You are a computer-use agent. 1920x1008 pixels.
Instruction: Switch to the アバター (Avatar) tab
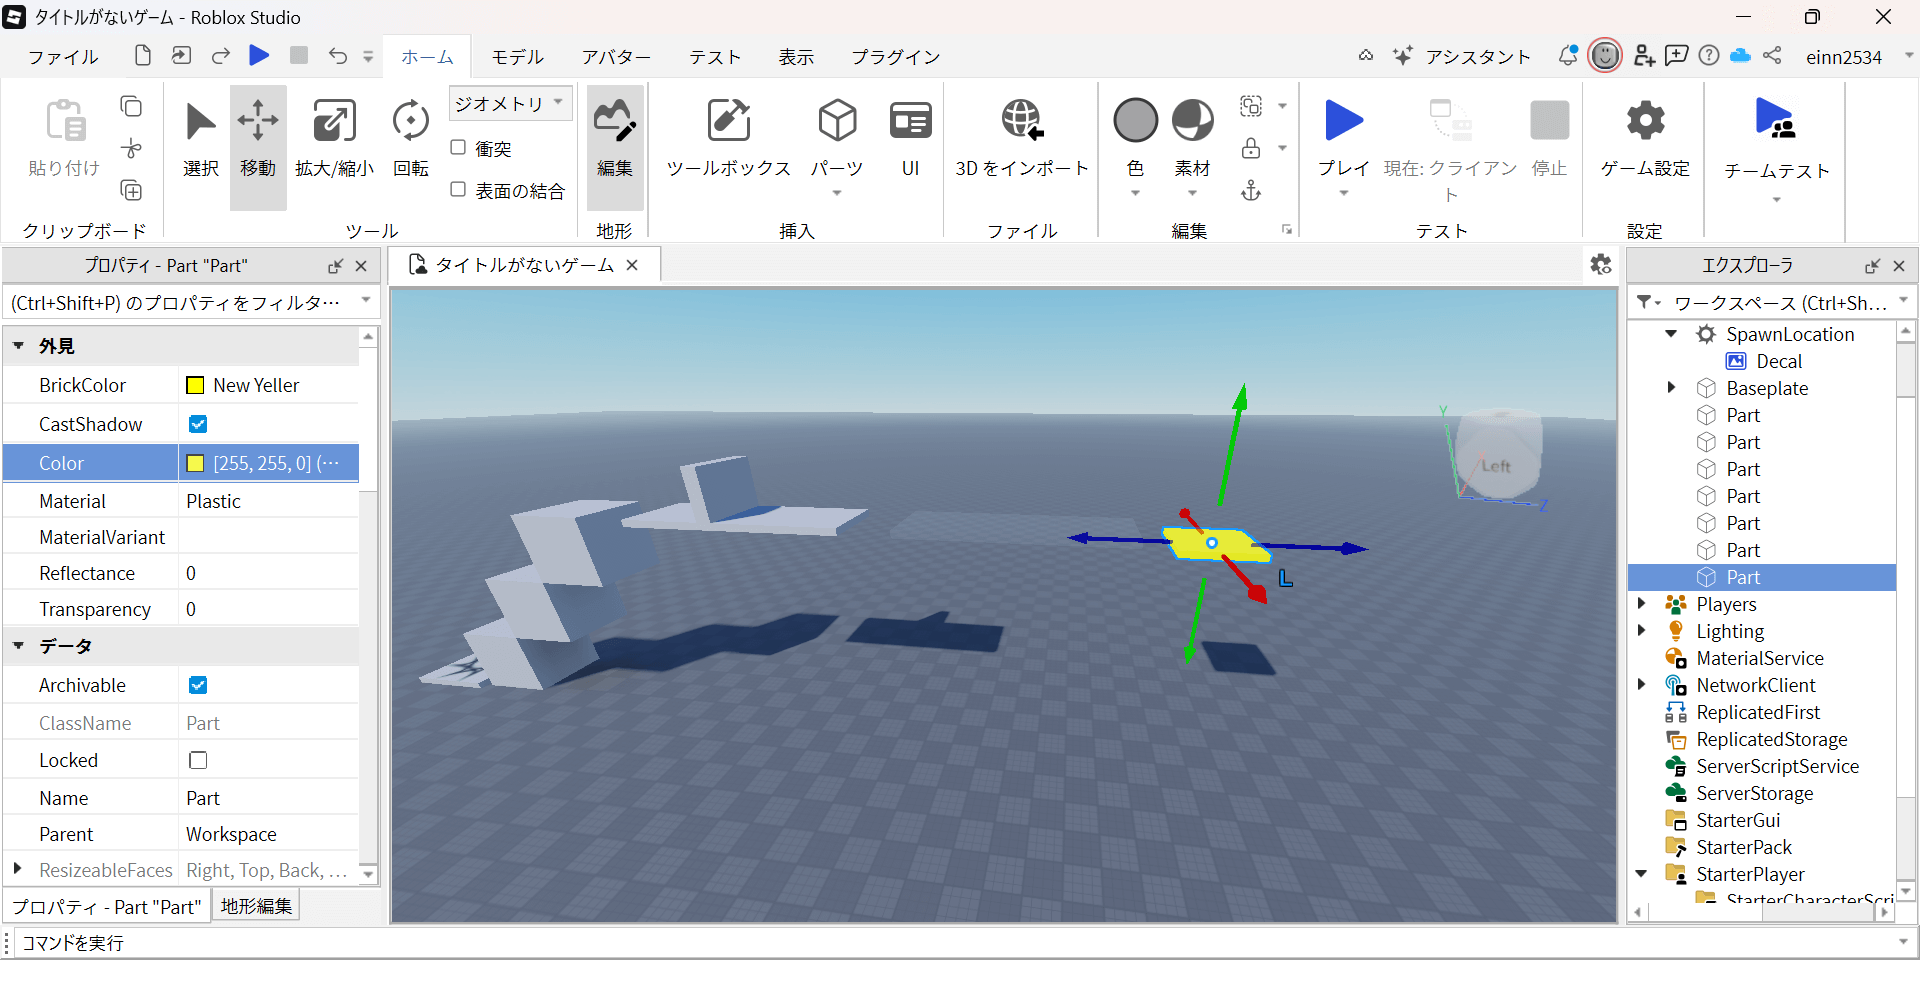pos(616,57)
